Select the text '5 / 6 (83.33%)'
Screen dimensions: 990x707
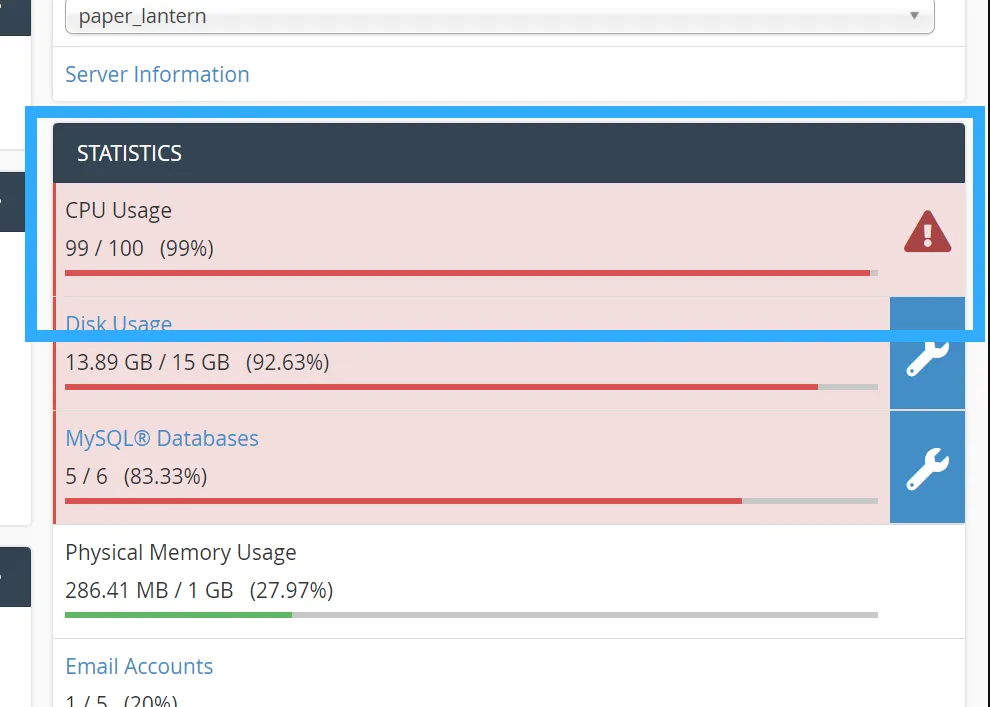coord(136,476)
